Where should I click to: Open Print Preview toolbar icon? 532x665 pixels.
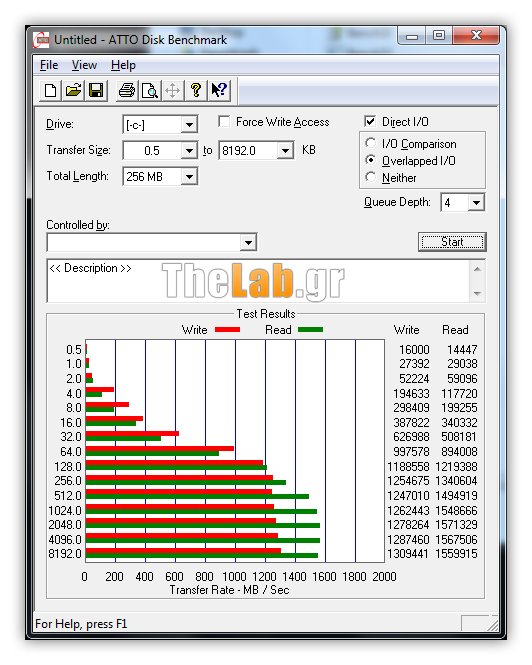[x=150, y=90]
